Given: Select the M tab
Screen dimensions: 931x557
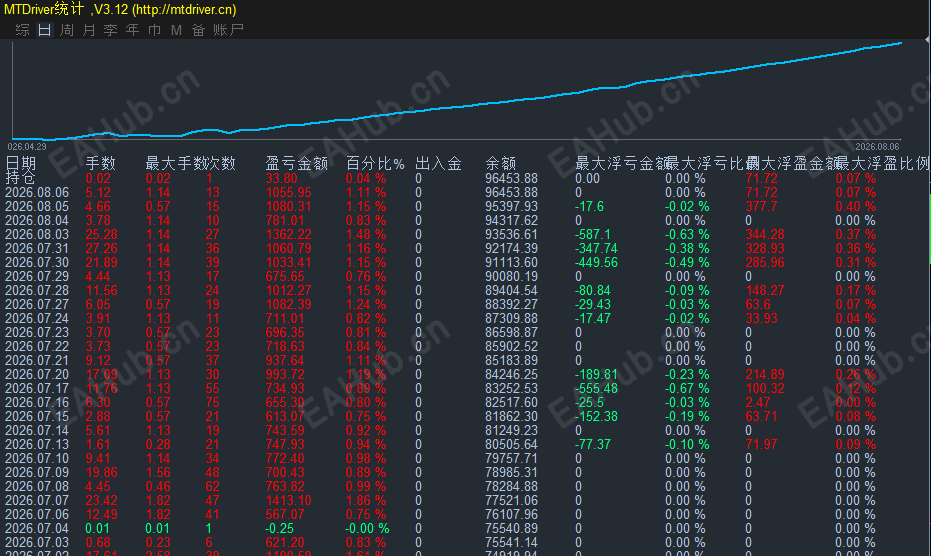Looking at the screenshot, I should [176, 30].
